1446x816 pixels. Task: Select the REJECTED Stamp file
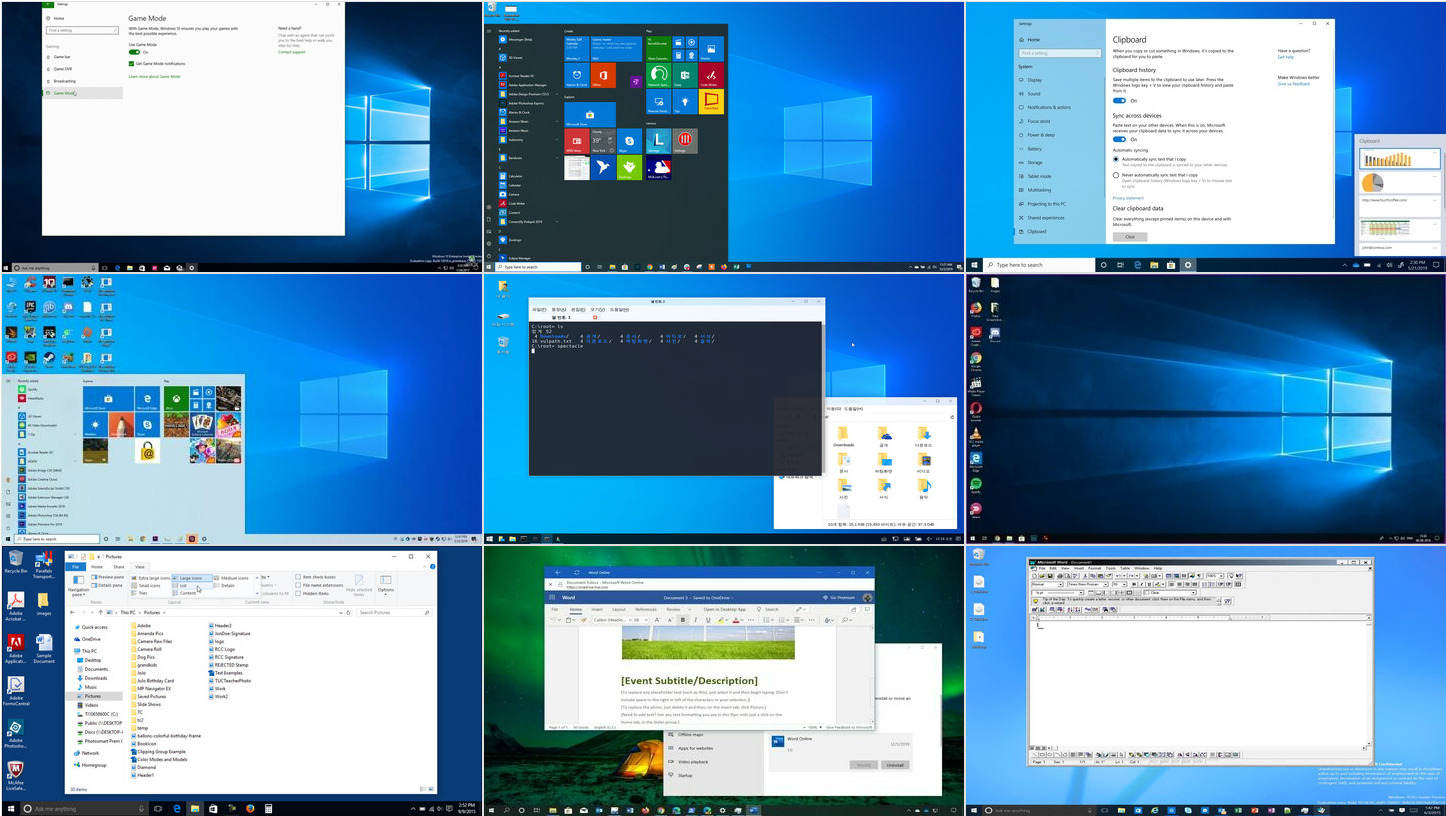[x=230, y=665]
